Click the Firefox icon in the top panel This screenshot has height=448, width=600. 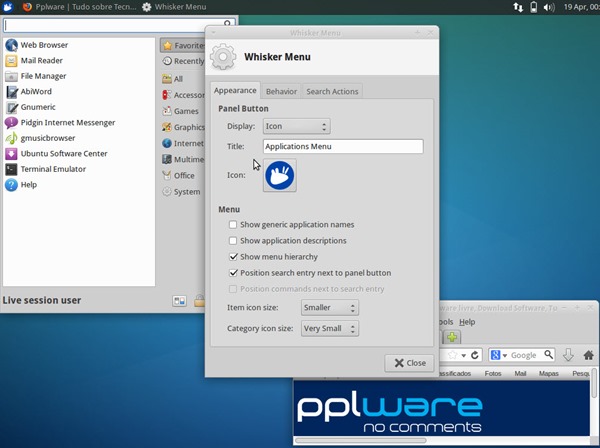(x=27, y=7)
